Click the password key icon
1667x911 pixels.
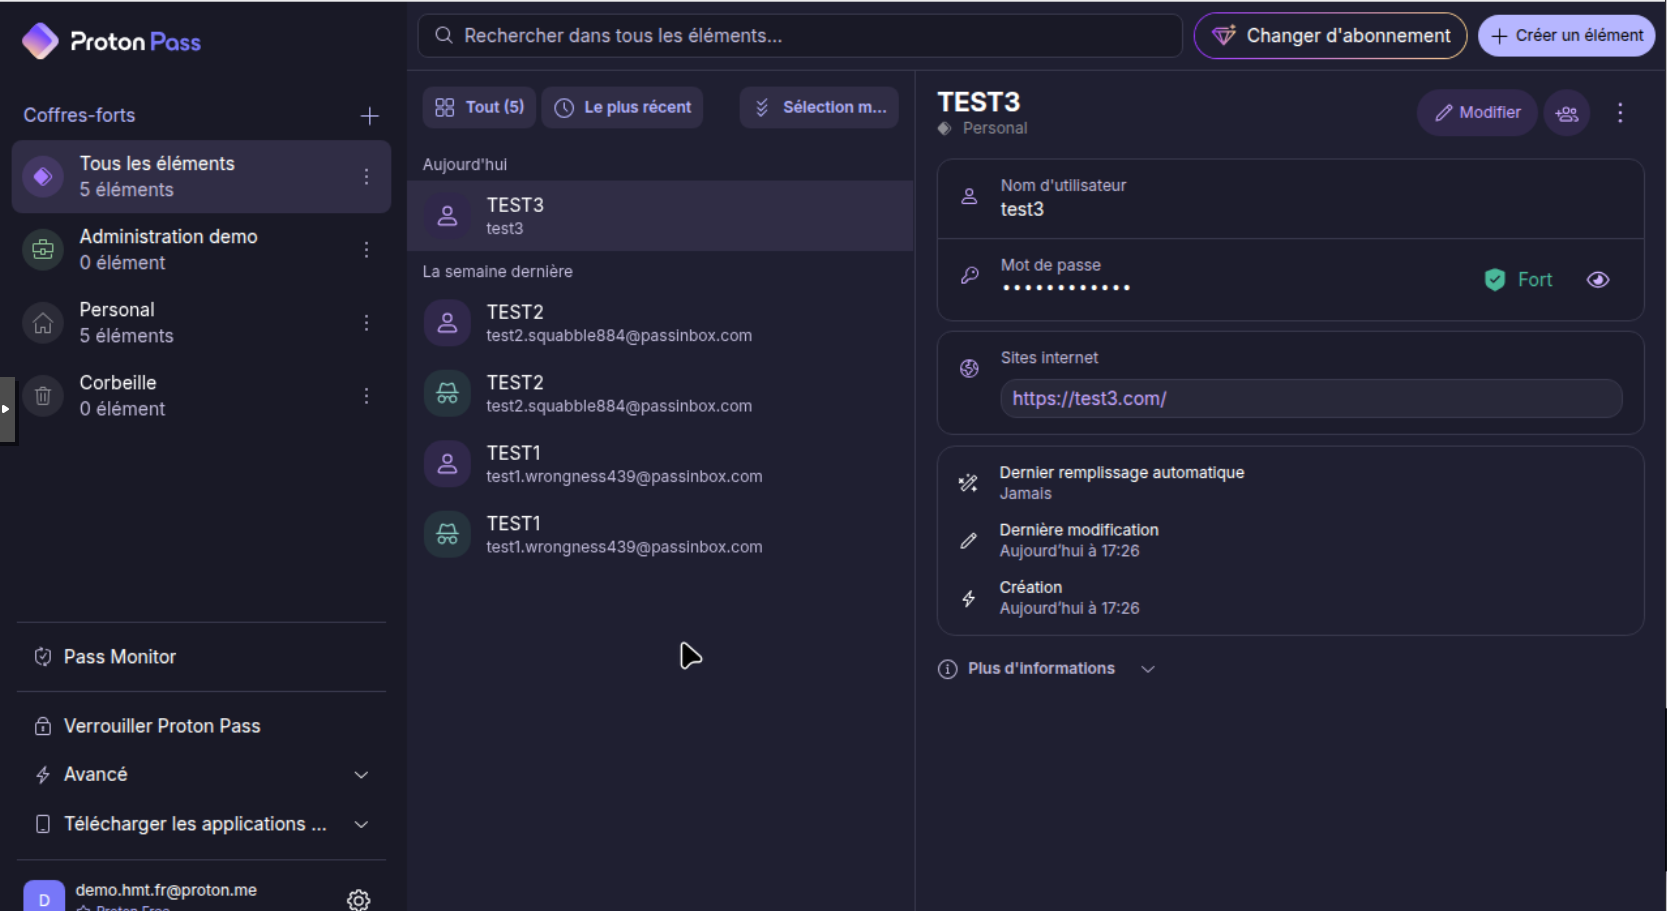[x=969, y=275]
